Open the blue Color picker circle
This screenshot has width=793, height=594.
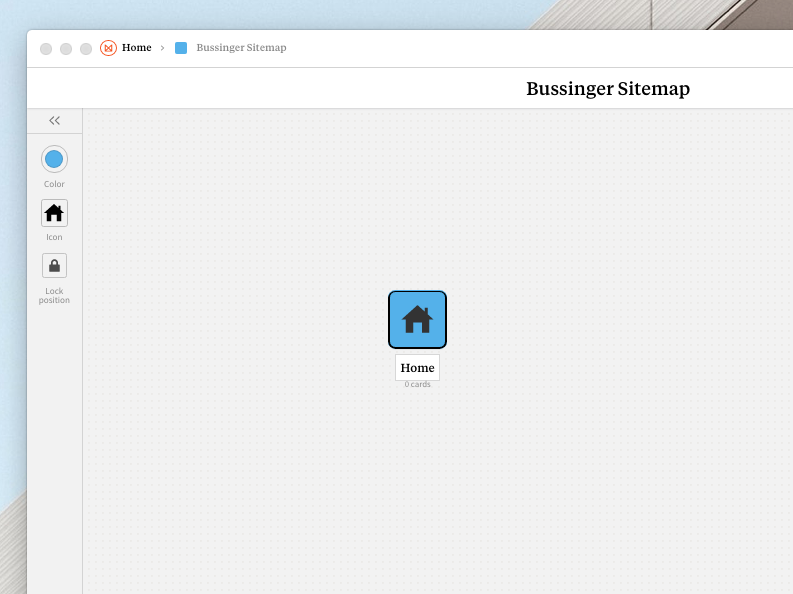coord(54,159)
